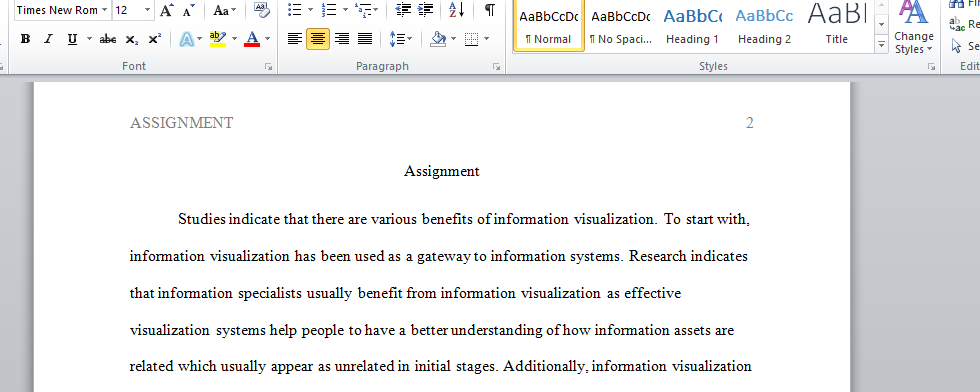Open the Text Effects dropdown arrow

pyautogui.click(x=199, y=39)
